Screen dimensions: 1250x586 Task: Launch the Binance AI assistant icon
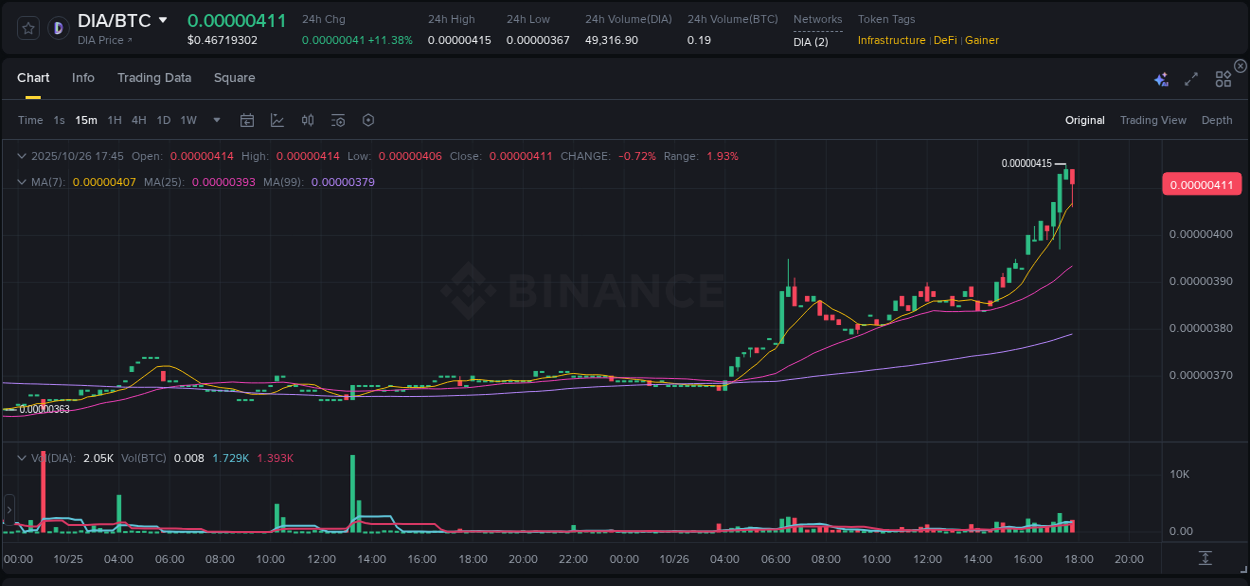(1161, 78)
